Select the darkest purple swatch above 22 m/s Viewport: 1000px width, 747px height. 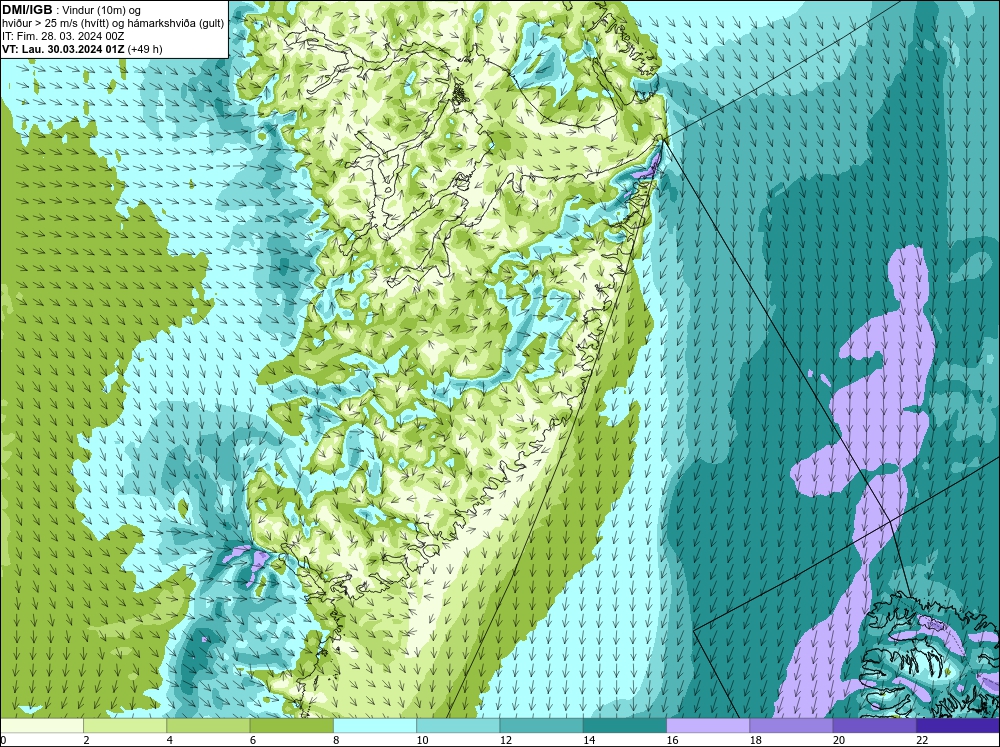click(x=957, y=726)
